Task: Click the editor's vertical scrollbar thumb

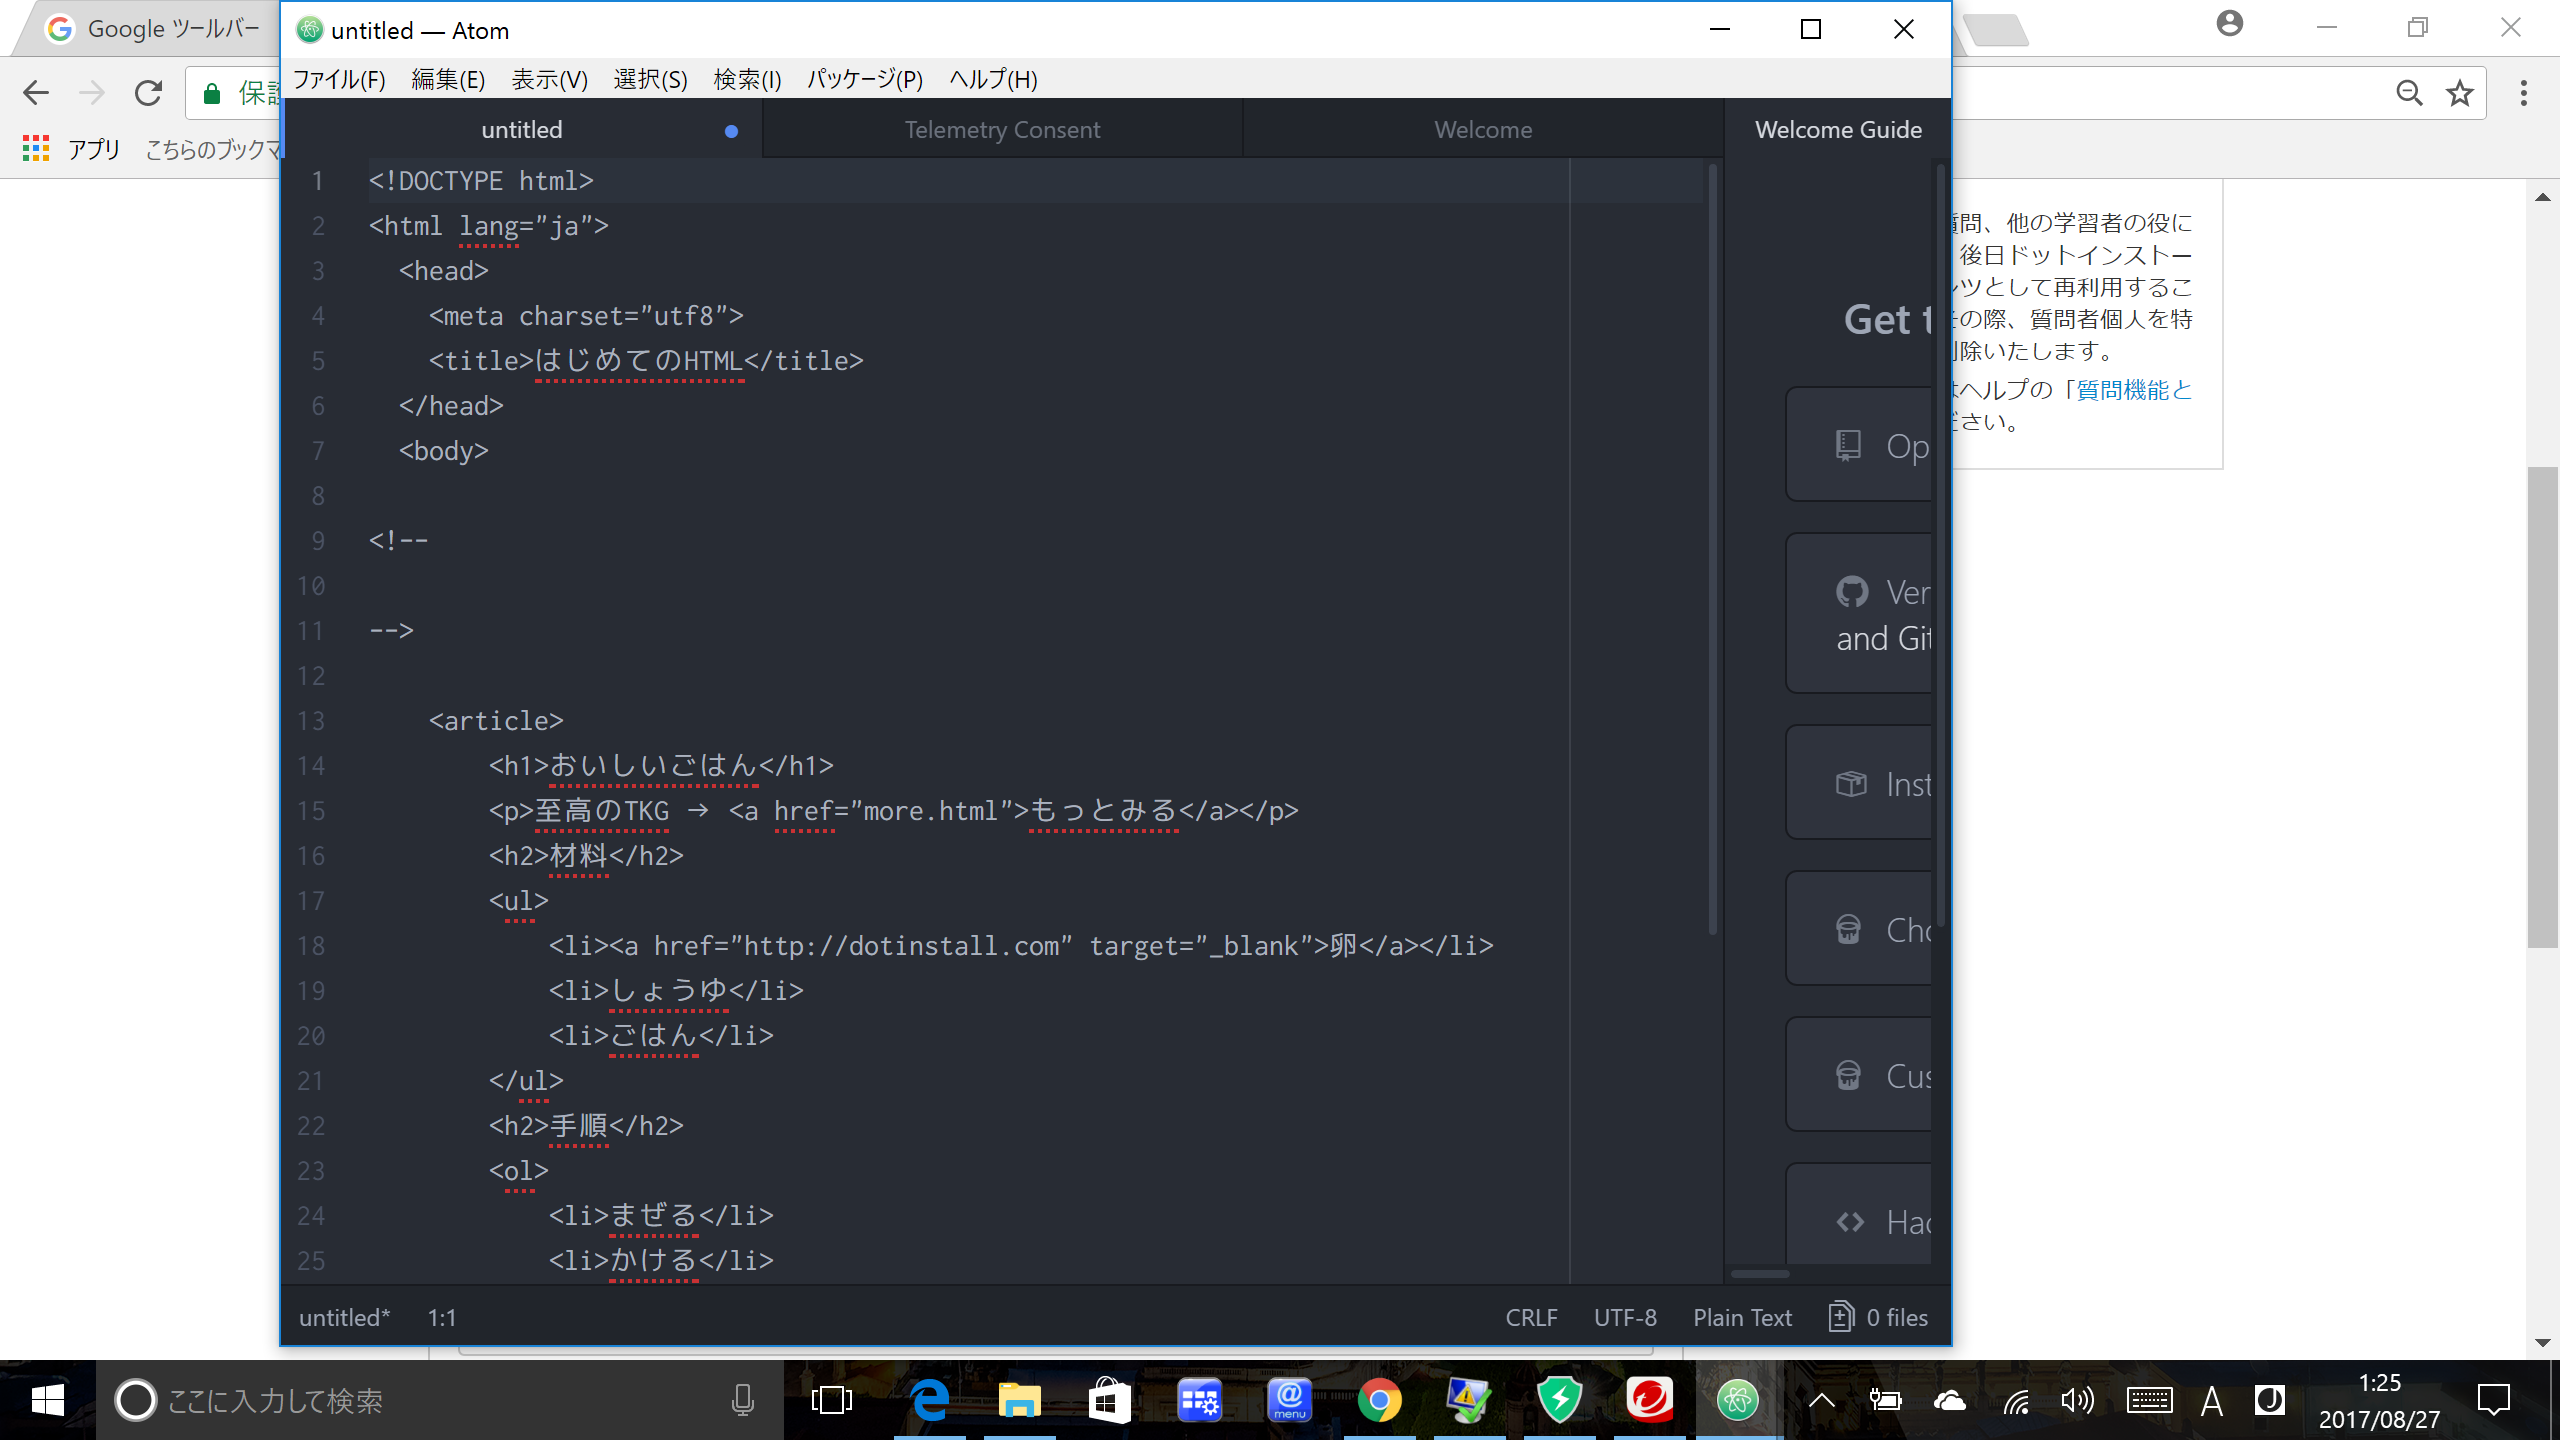Action: (1712, 550)
